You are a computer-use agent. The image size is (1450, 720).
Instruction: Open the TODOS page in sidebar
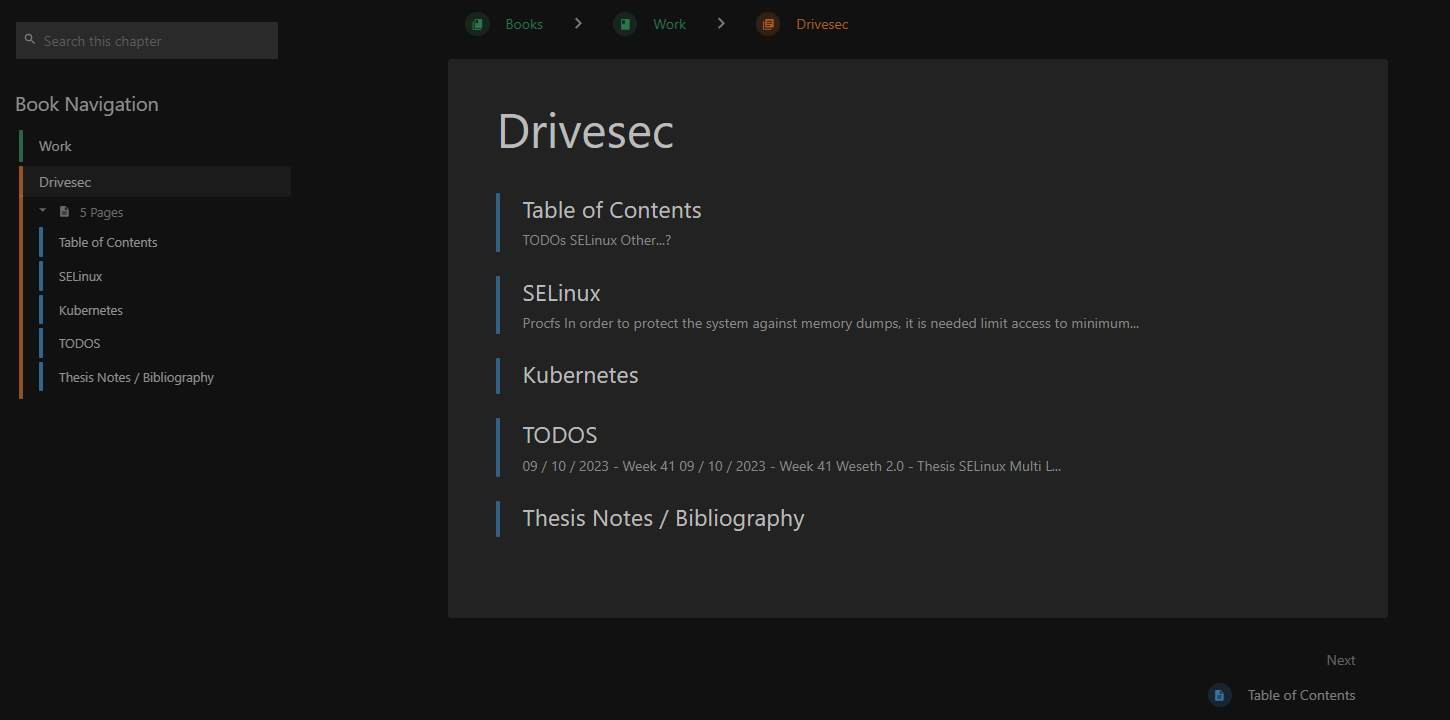[79, 343]
